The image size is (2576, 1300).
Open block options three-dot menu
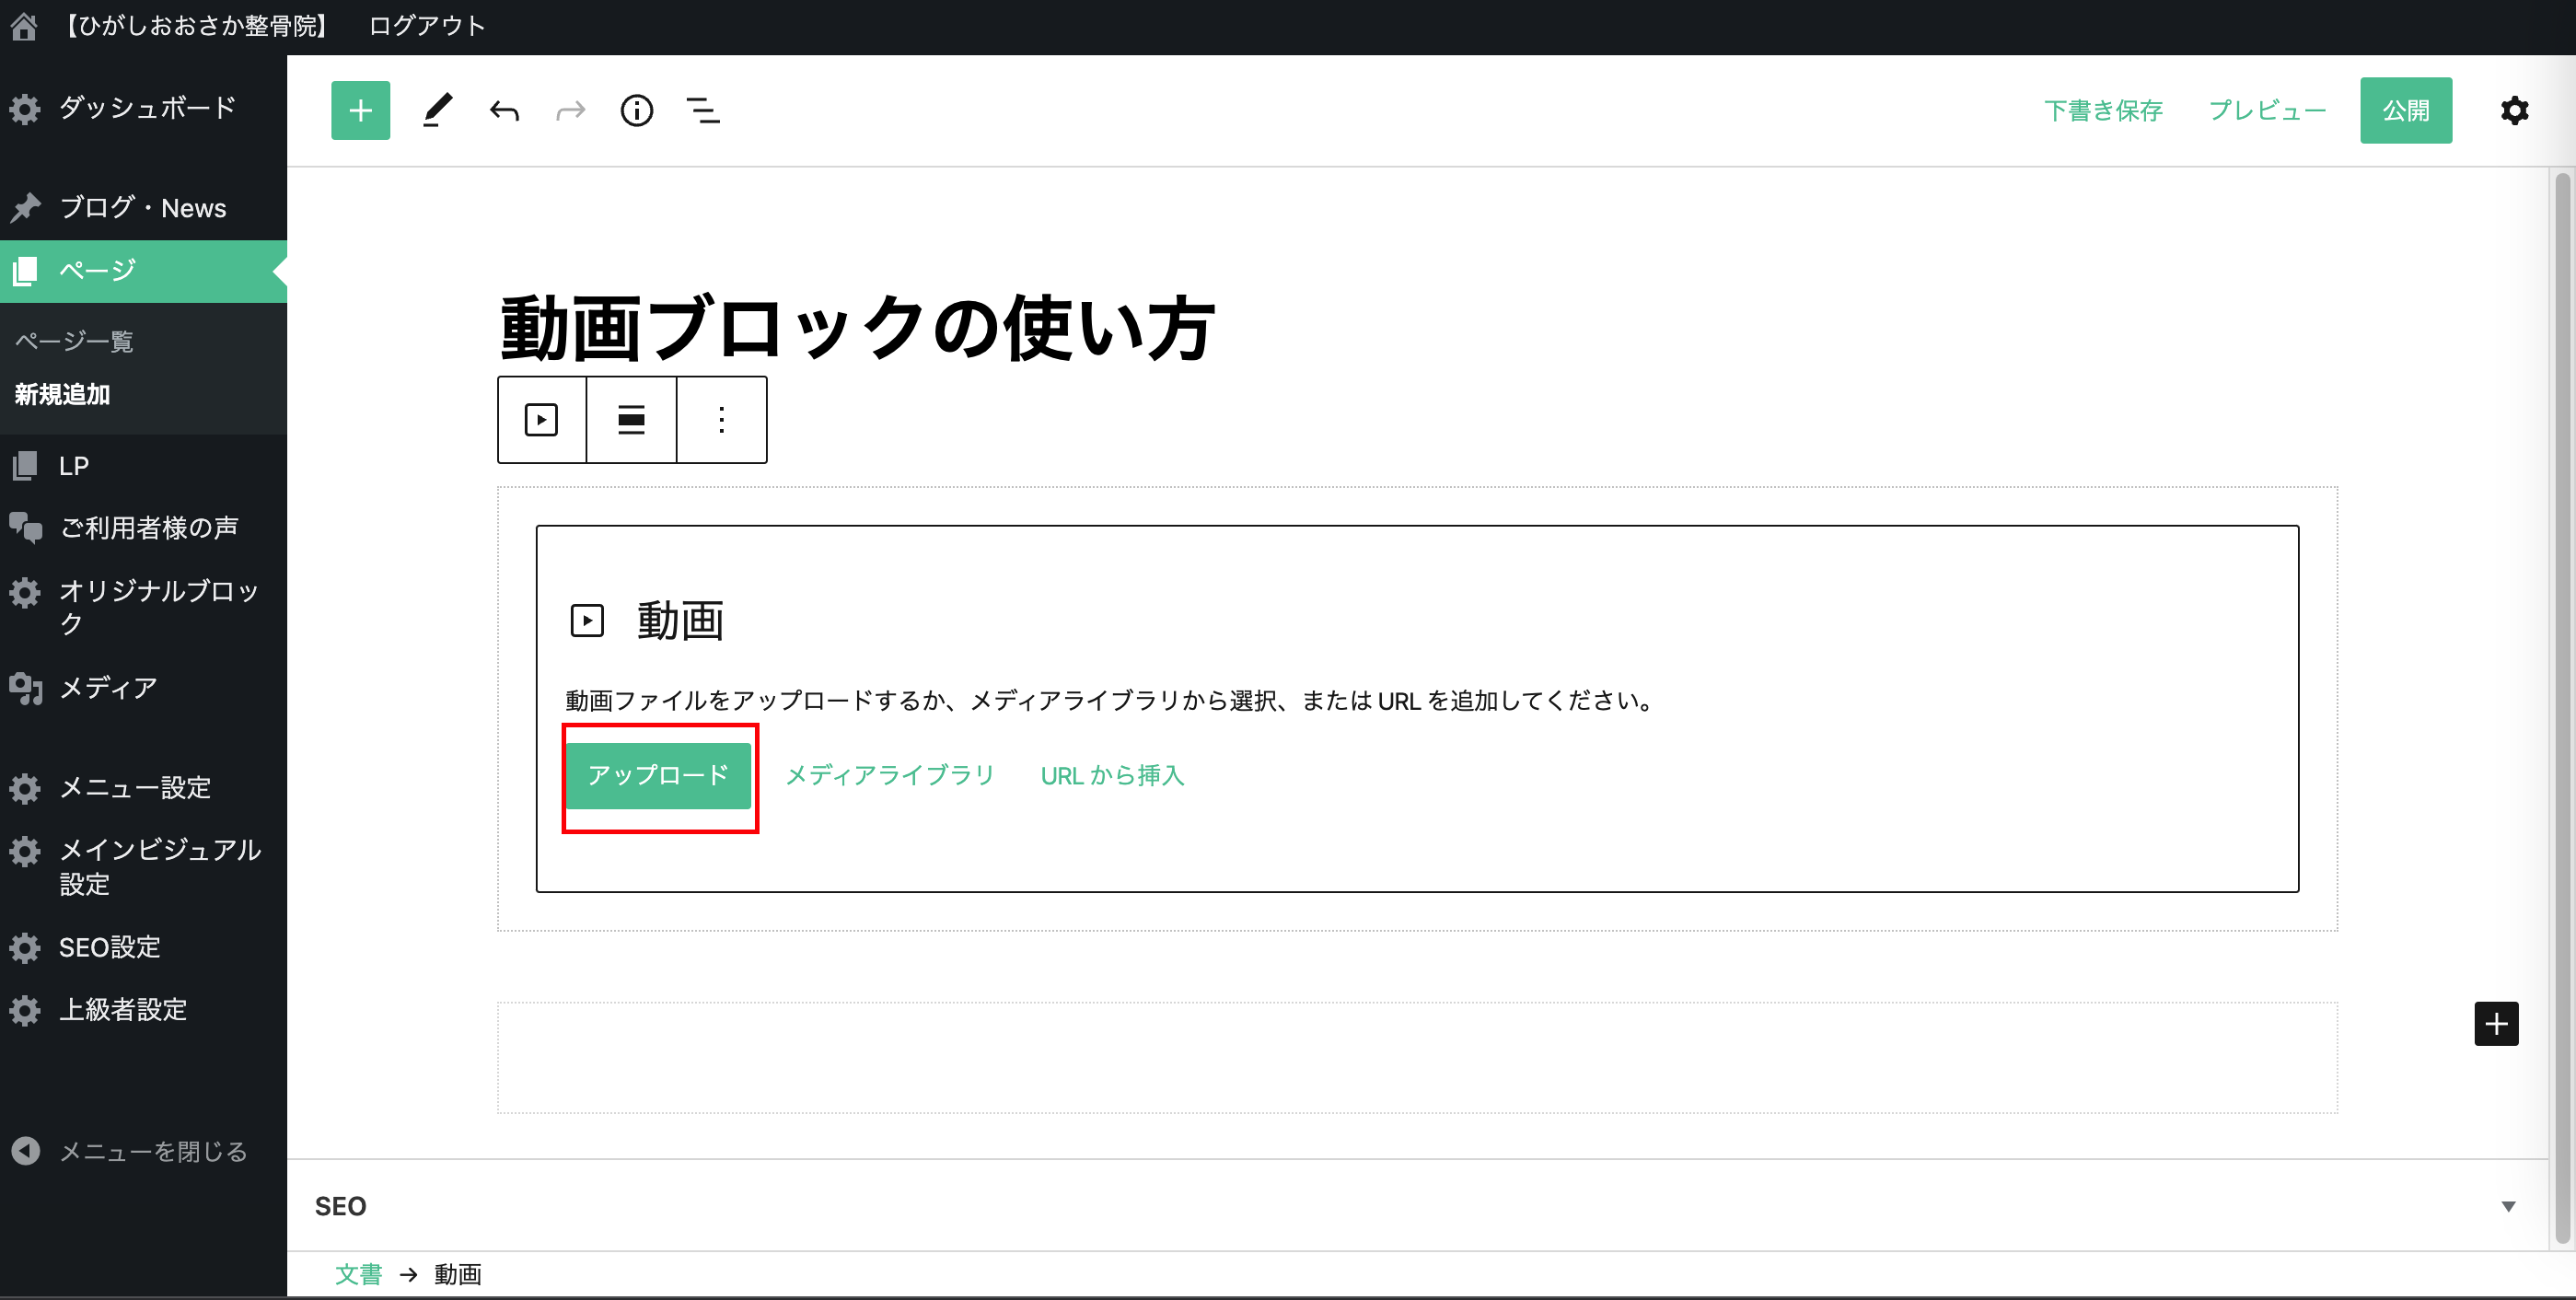[721, 419]
